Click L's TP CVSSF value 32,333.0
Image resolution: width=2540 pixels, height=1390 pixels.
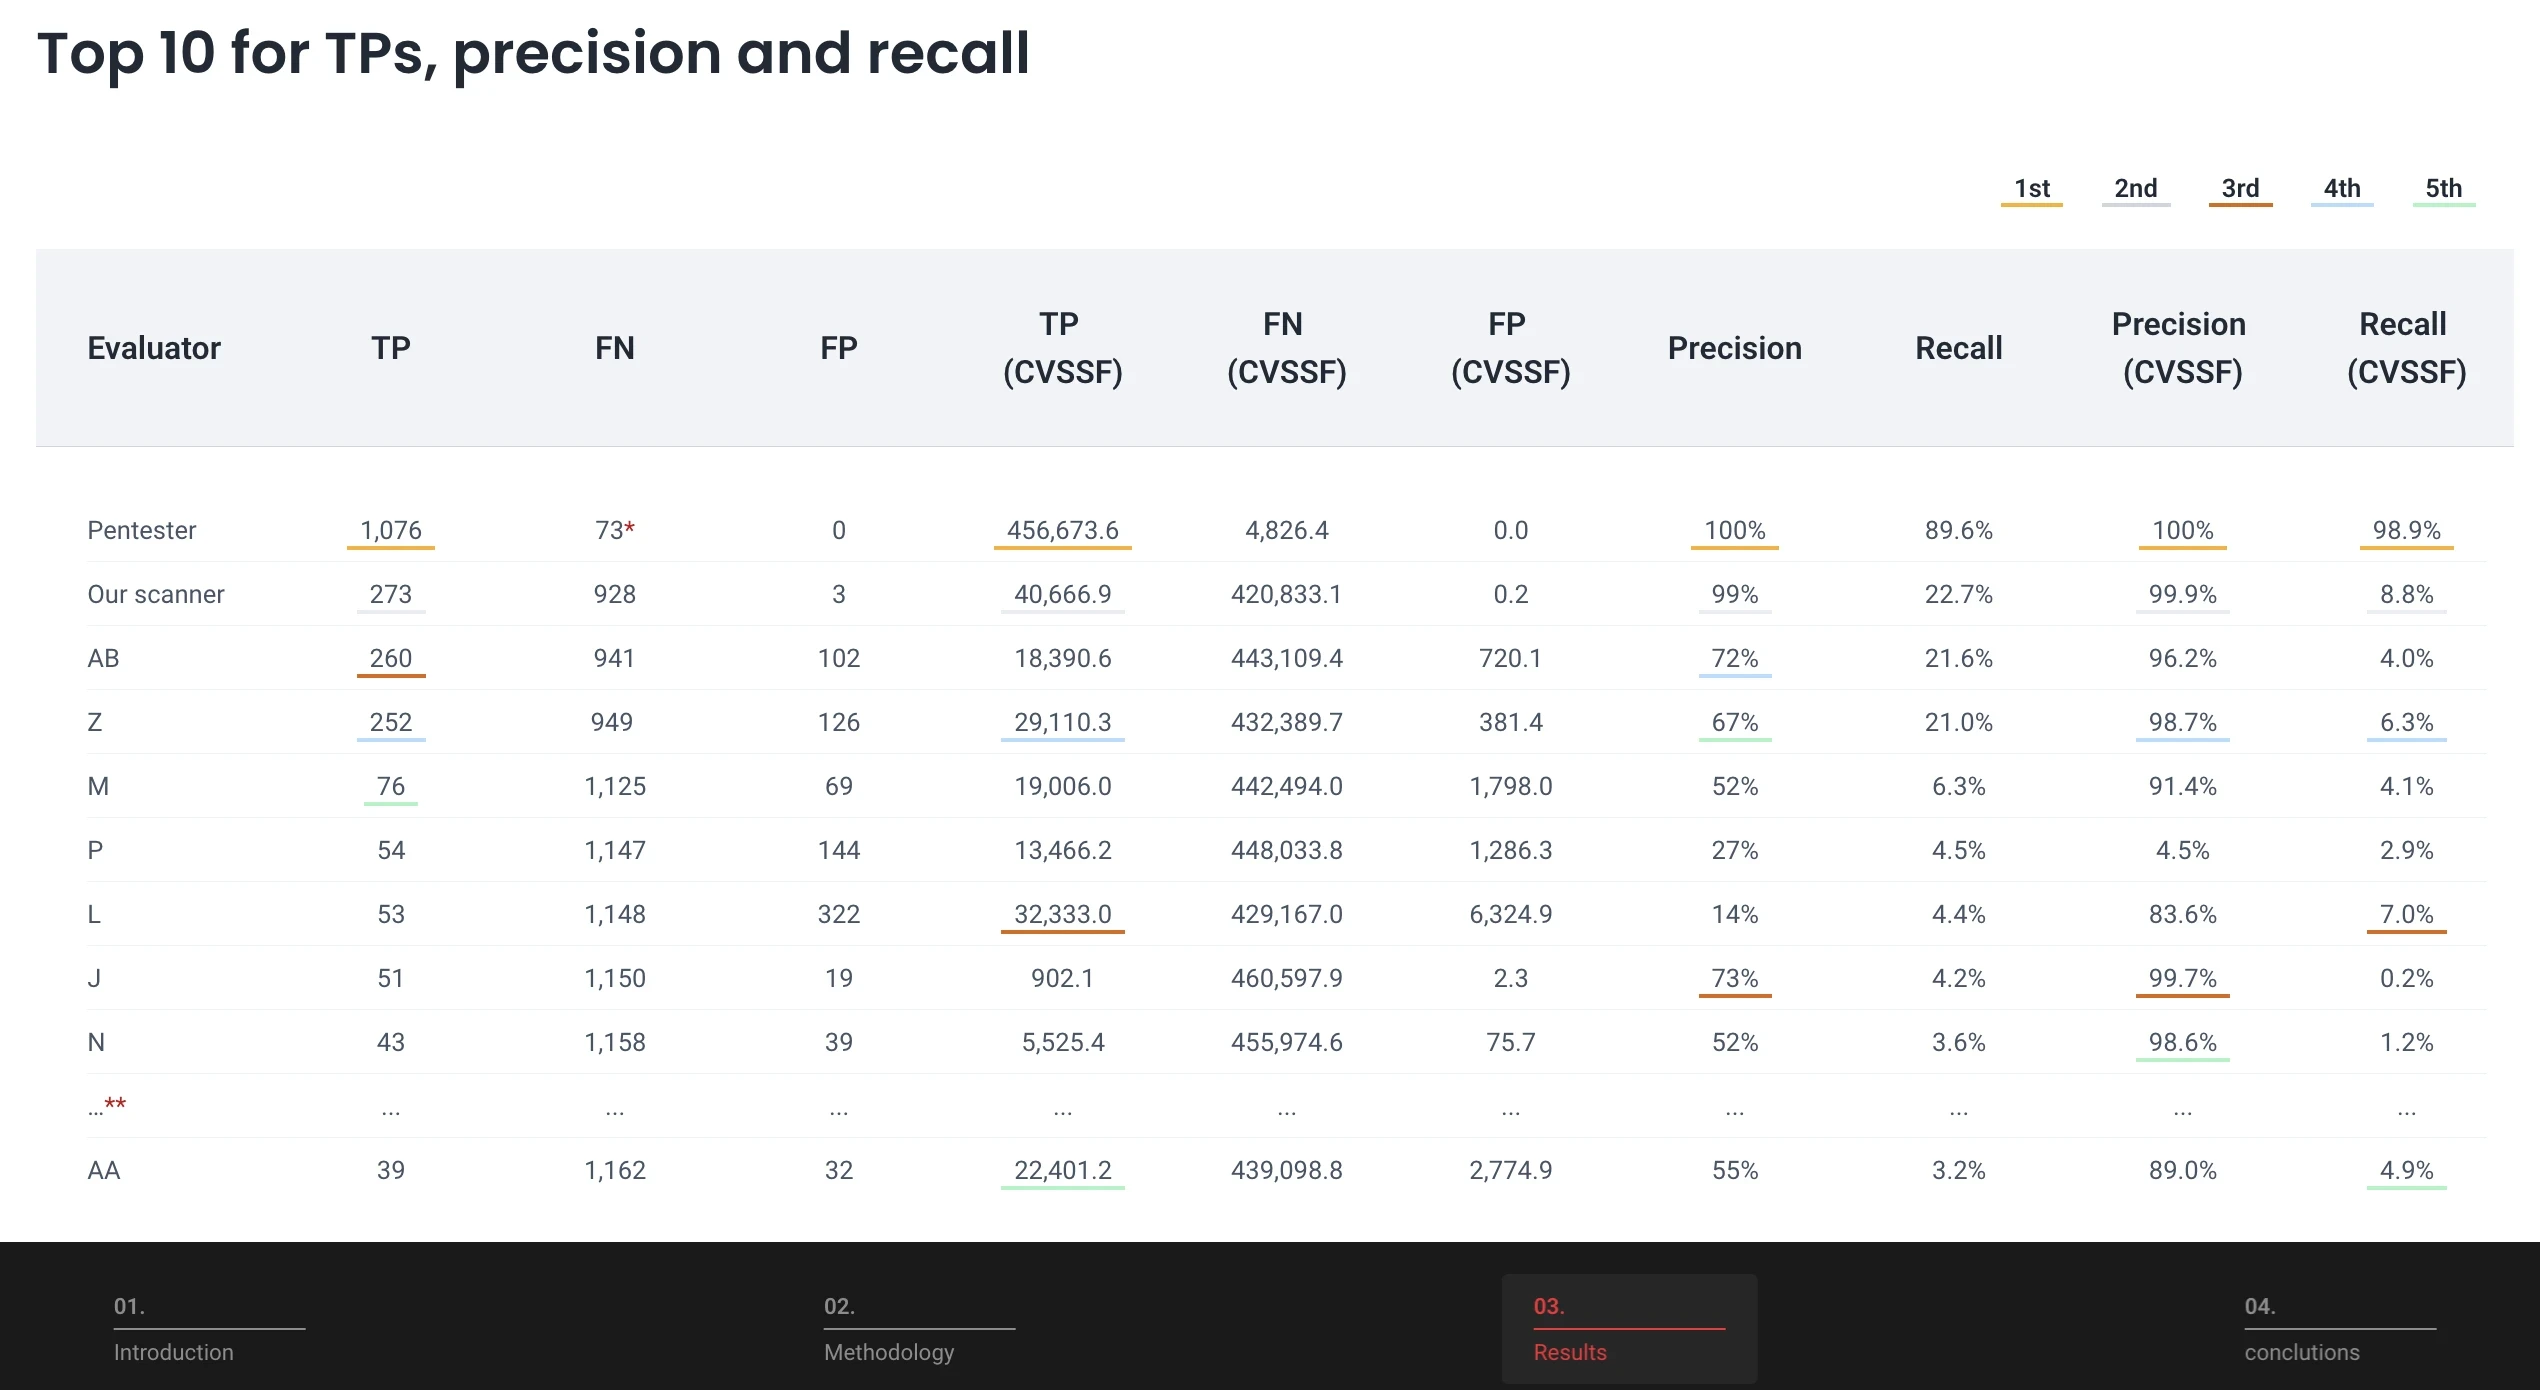[x=1062, y=914]
